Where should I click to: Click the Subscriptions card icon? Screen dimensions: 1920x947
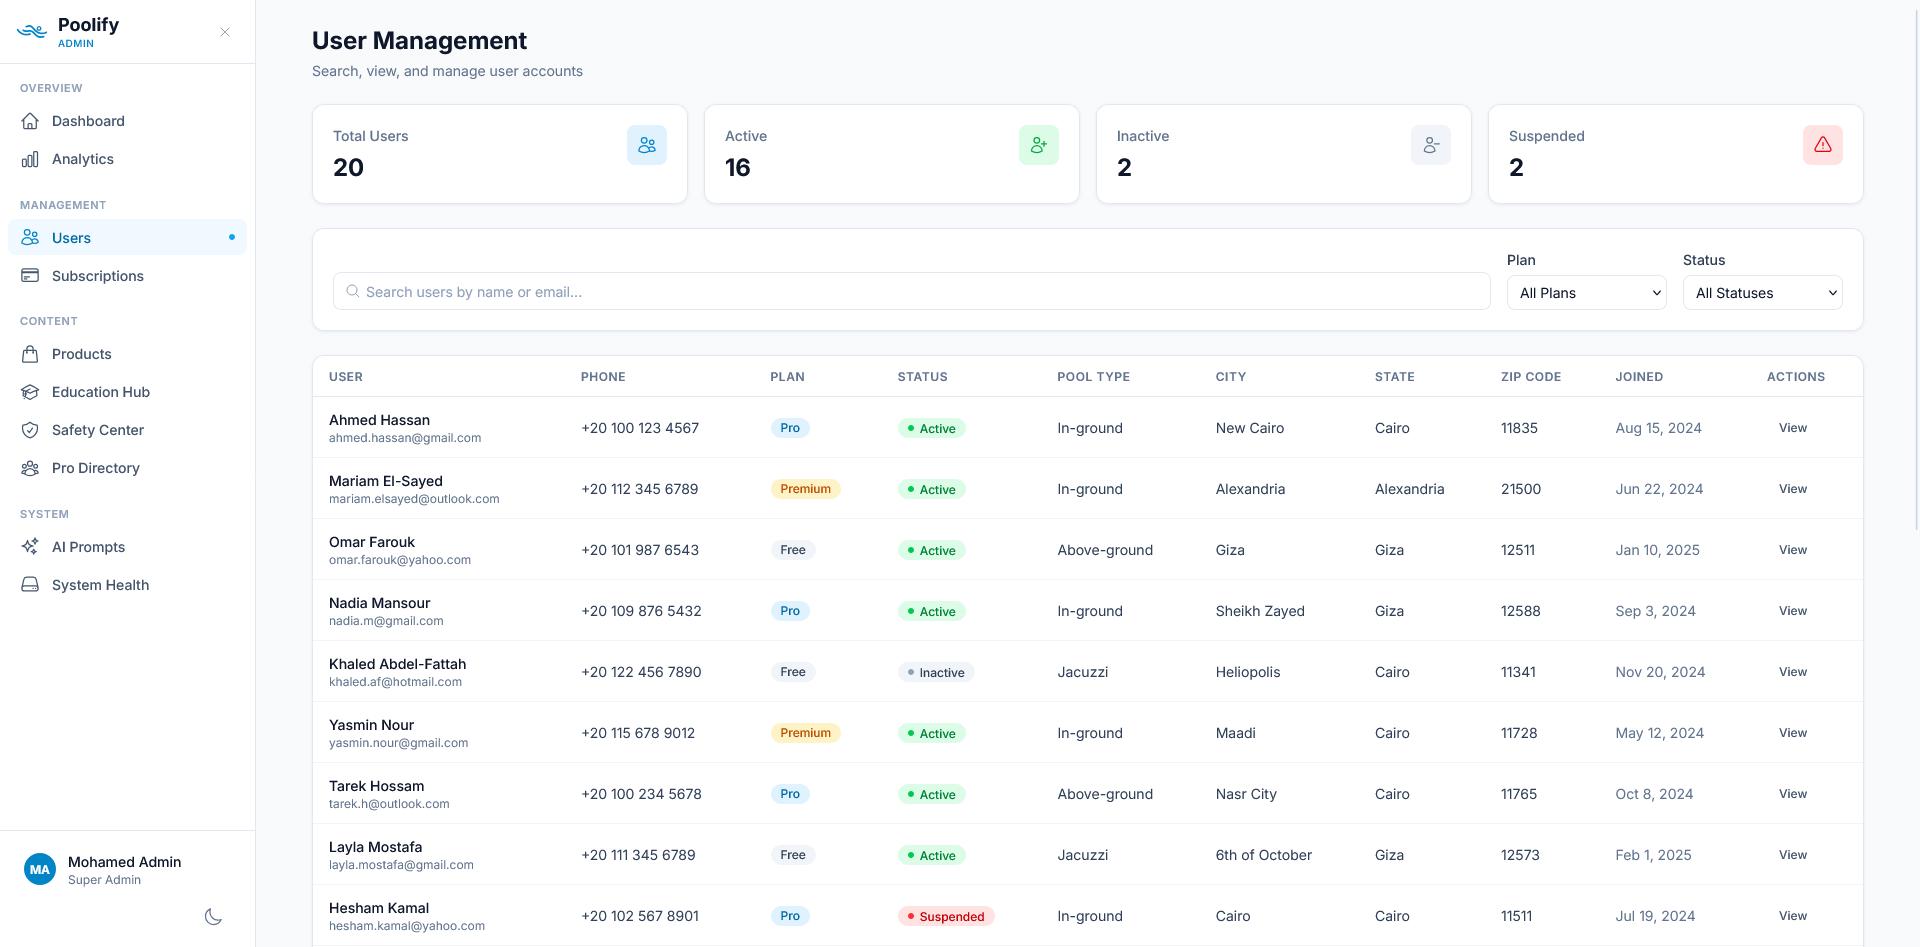click(31, 276)
